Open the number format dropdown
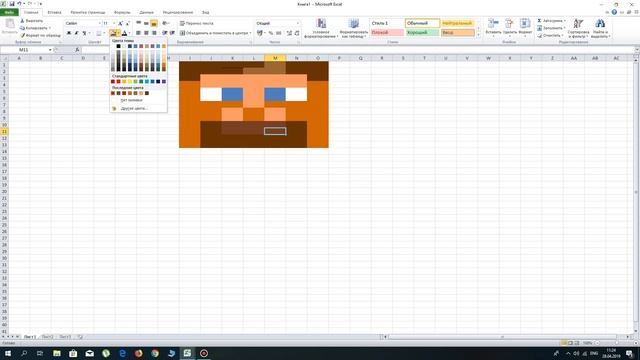 (298, 23)
